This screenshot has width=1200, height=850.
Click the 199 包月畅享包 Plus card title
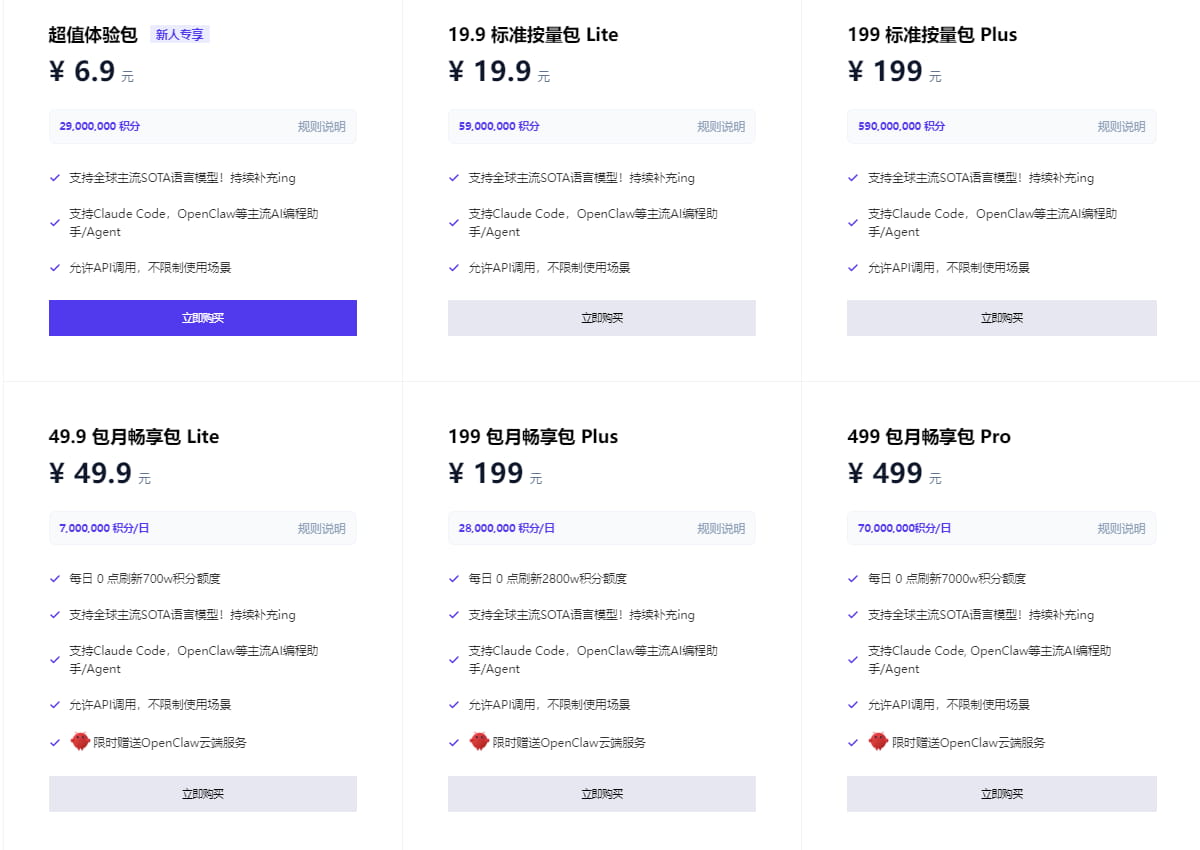tap(531, 436)
